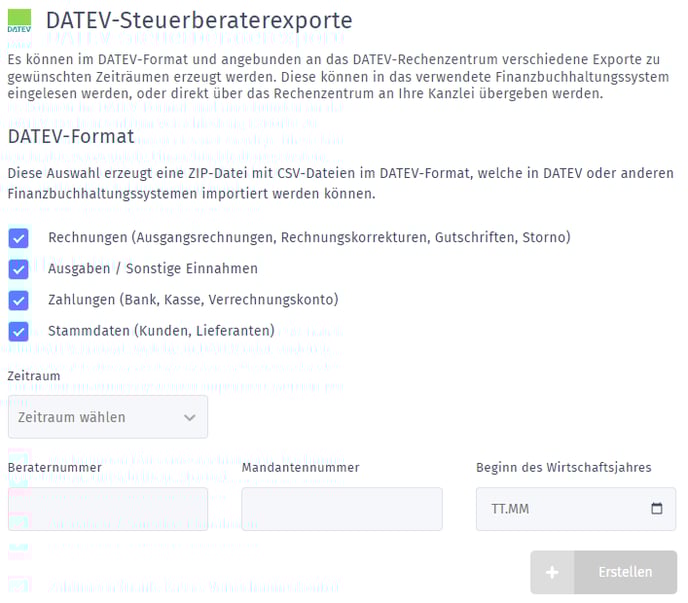Click the Erstellen button

604,572
